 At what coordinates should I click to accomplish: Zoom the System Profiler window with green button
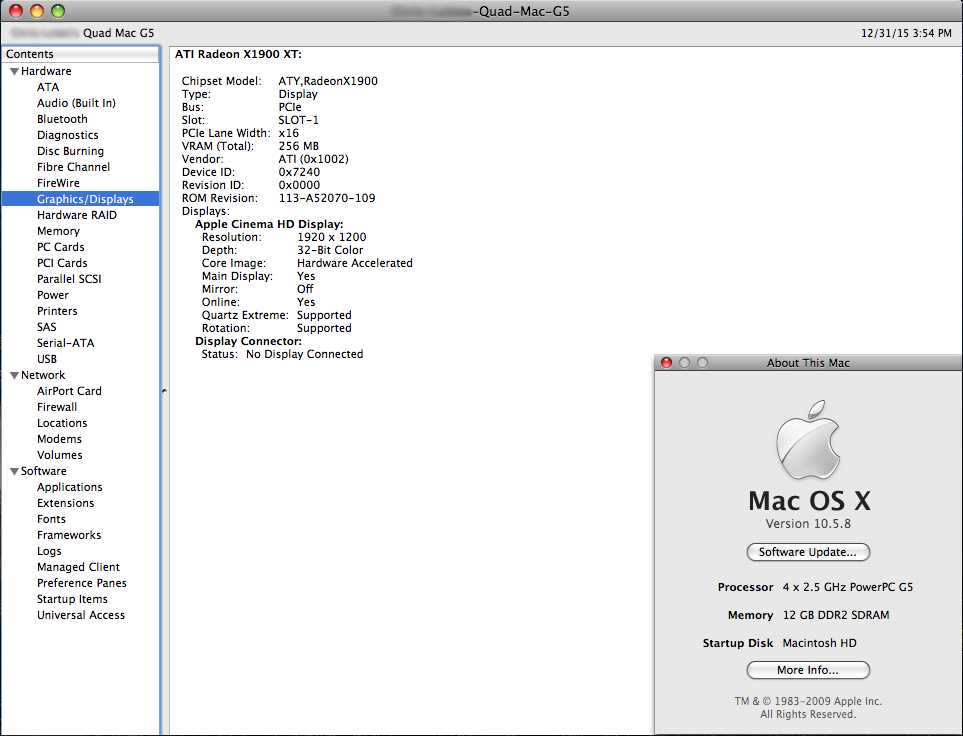point(58,11)
